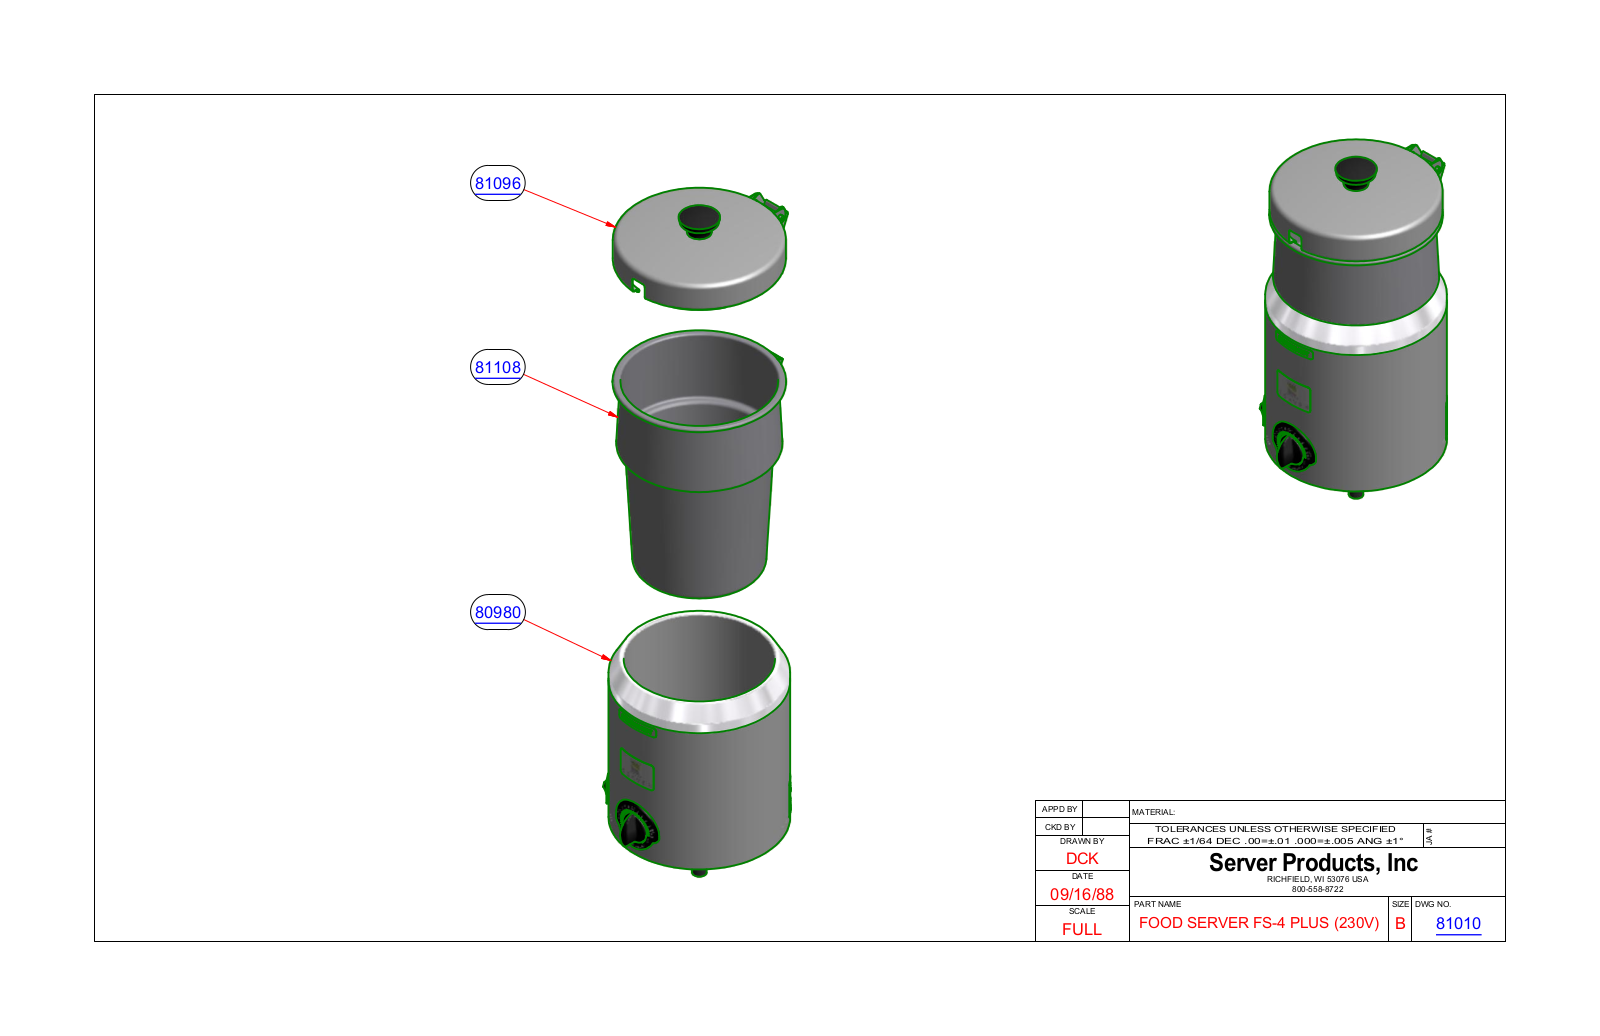Image resolution: width=1600 pixels, height=1036 pixels.
Task: Click the 'CKD BY' label
Action: tap(1060, 827)
